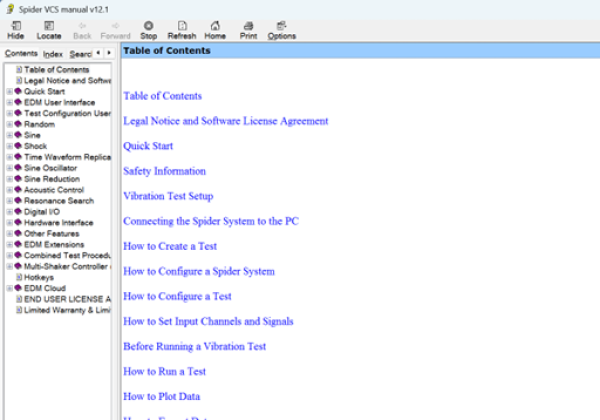Expand the Random tree node
The image size is (600, 420).
9,124
